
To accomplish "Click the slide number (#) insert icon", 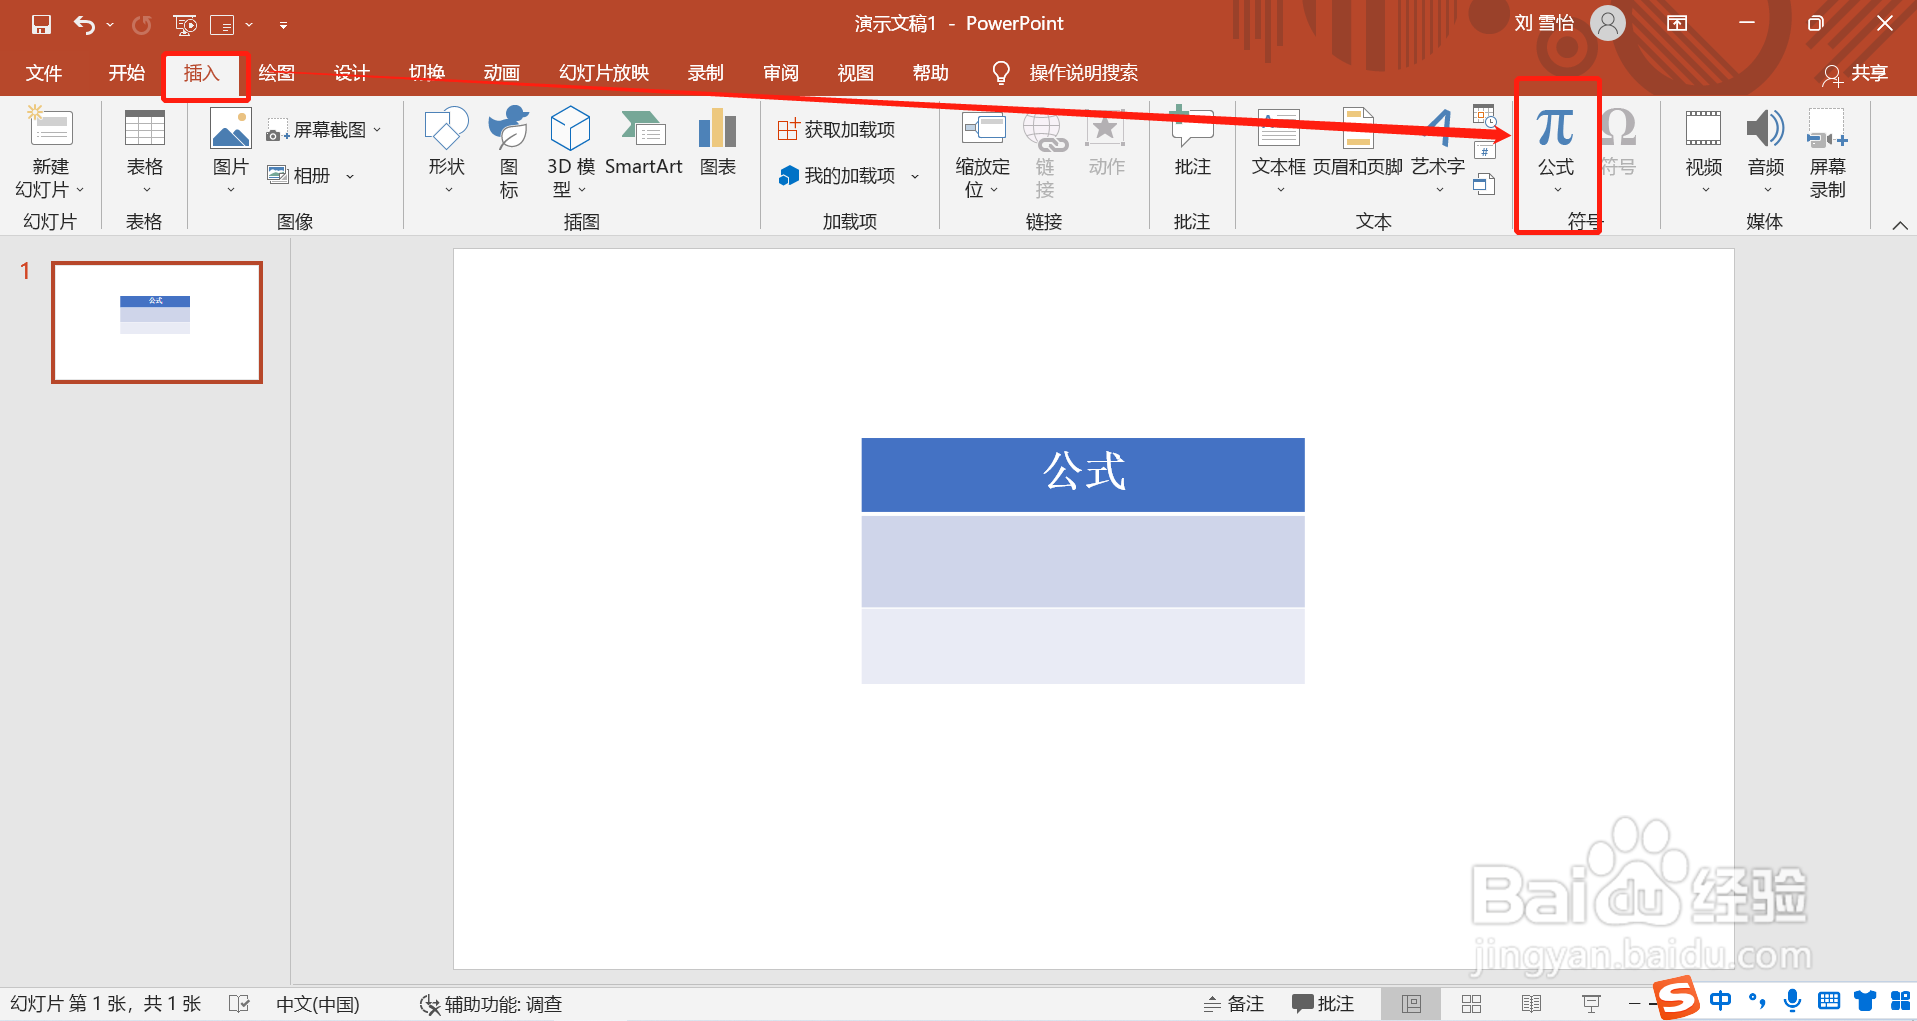I will [1485, 151].
